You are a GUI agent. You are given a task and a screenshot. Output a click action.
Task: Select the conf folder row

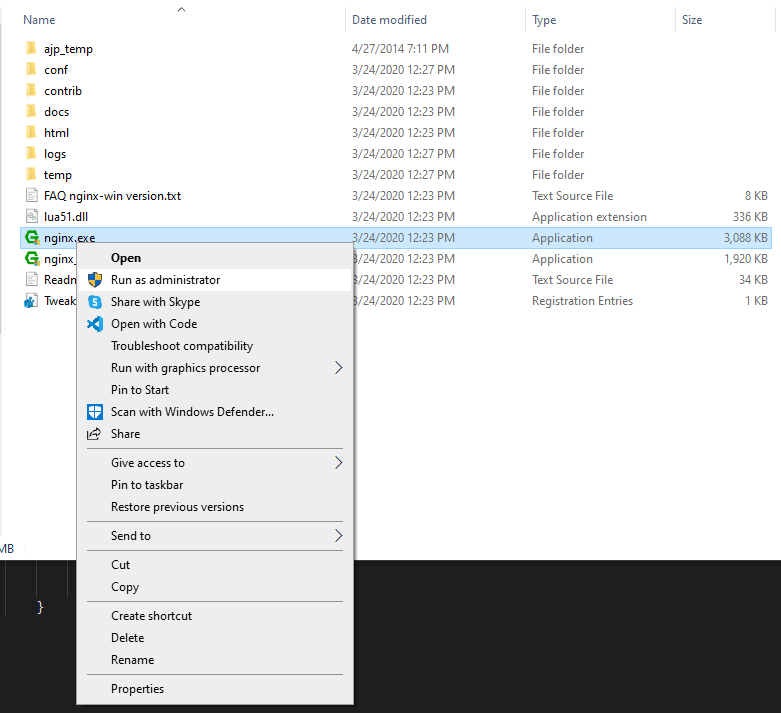point(56,70)
